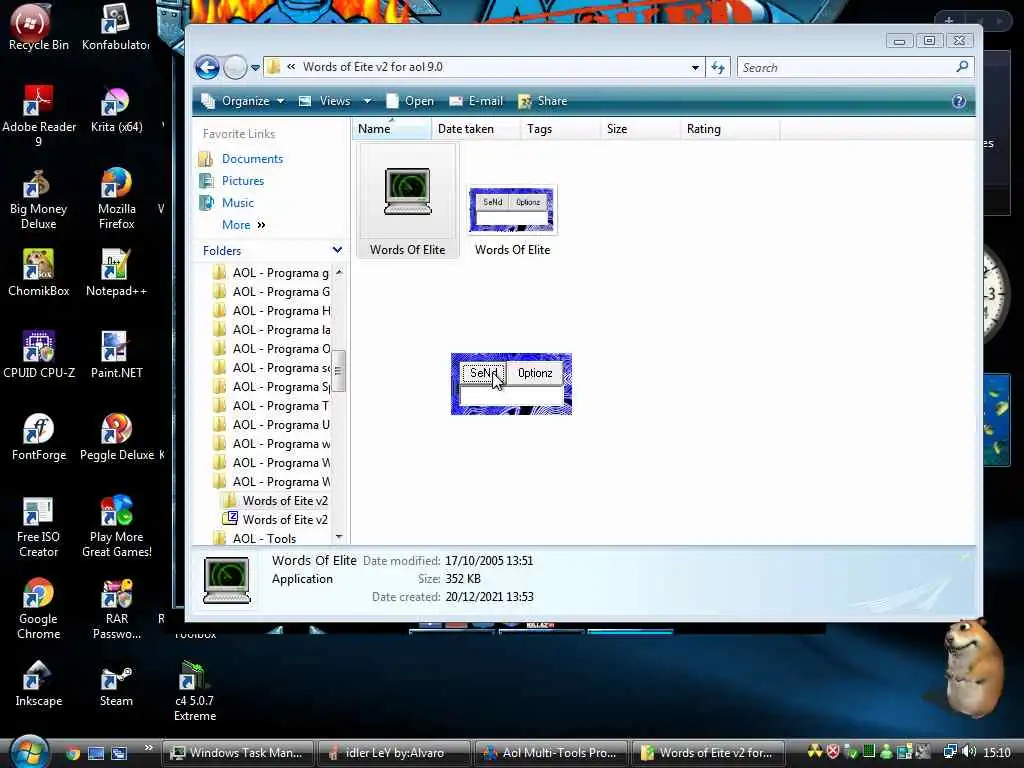The height and width of the screenshot is (768, 1024).
Task: Click Share in Explorer toolbar
Action: point(543,101)
